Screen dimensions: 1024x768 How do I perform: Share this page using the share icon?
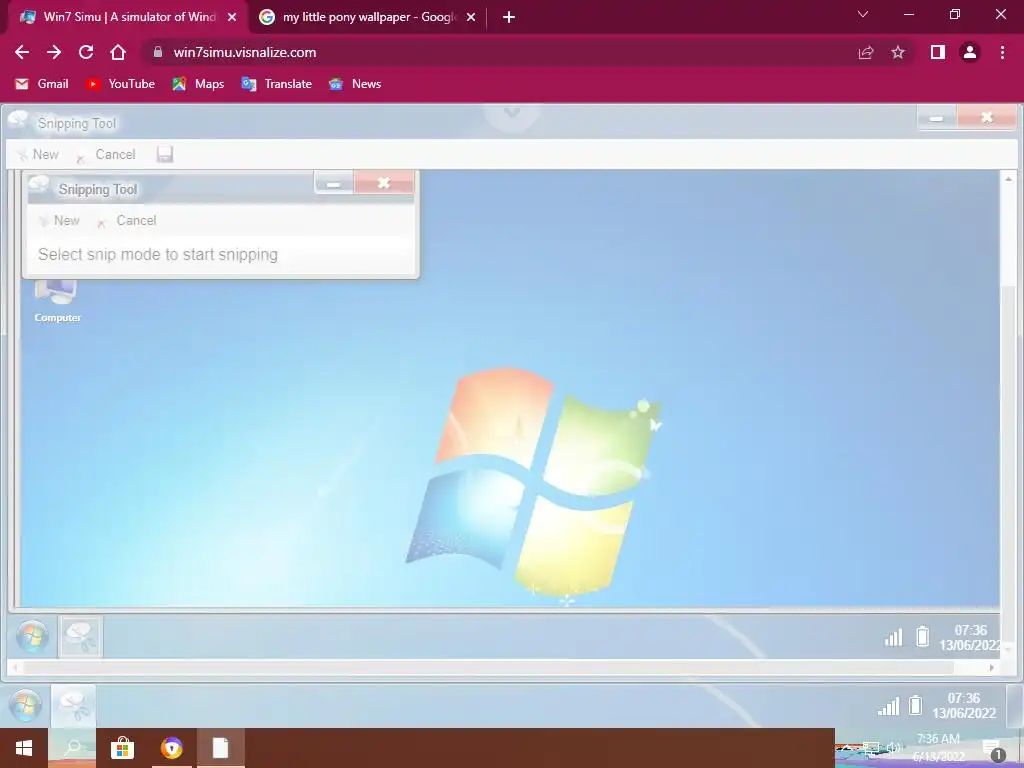pos(866,52)
